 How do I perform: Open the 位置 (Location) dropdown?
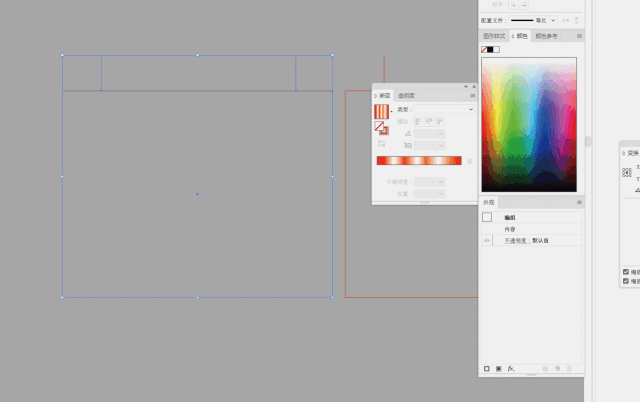point(429,193)
